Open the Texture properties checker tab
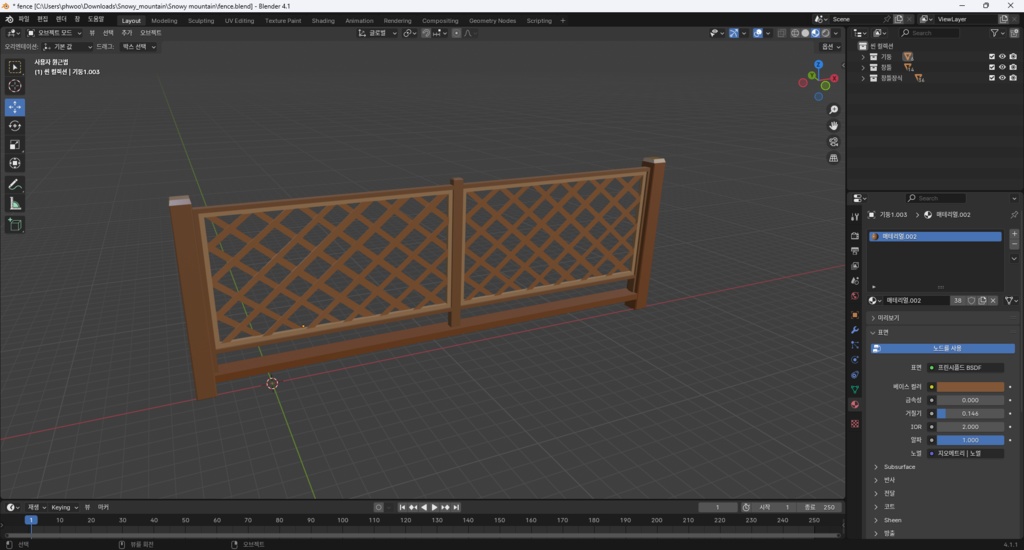Screen dimensions: 1024x550 pos(855,424)
